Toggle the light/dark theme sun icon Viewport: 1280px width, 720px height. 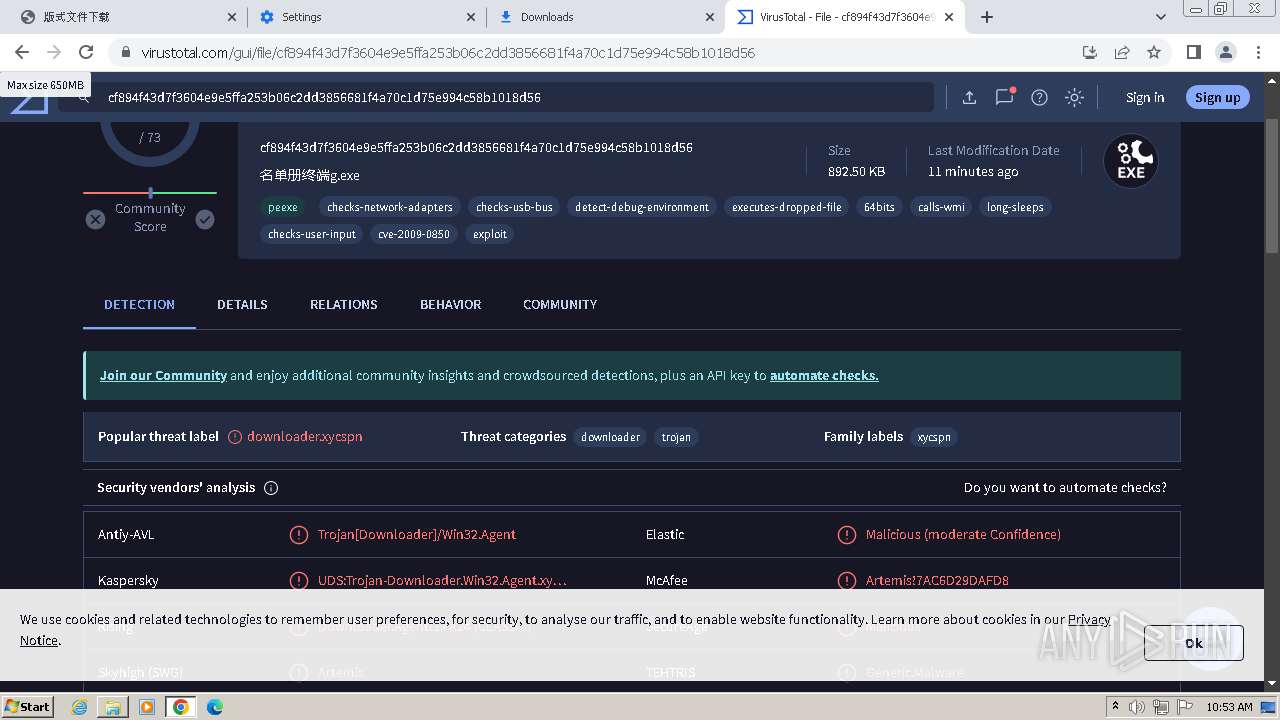pyautogui.click(x=1074, y=97)
